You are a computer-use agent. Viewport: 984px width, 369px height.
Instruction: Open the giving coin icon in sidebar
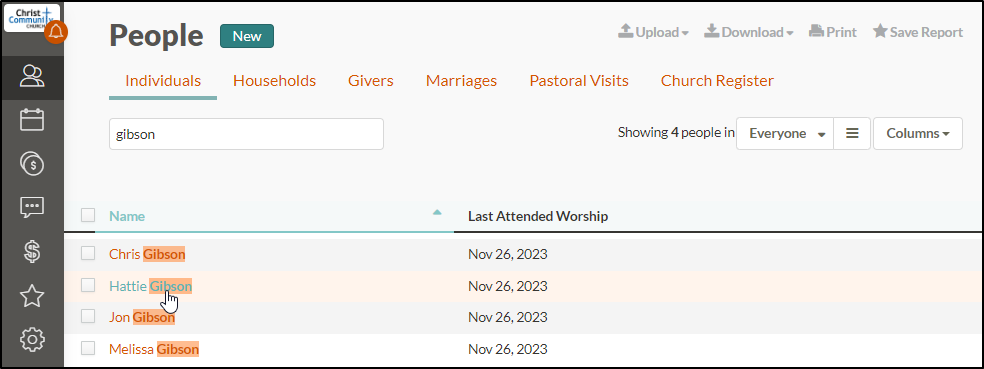coord(32,164)
